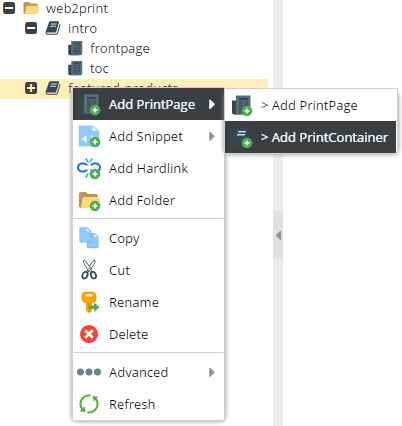Screen dimensions: 402x426
Task: Collapse the web2print folder node
Action: [x=9, y=8]
